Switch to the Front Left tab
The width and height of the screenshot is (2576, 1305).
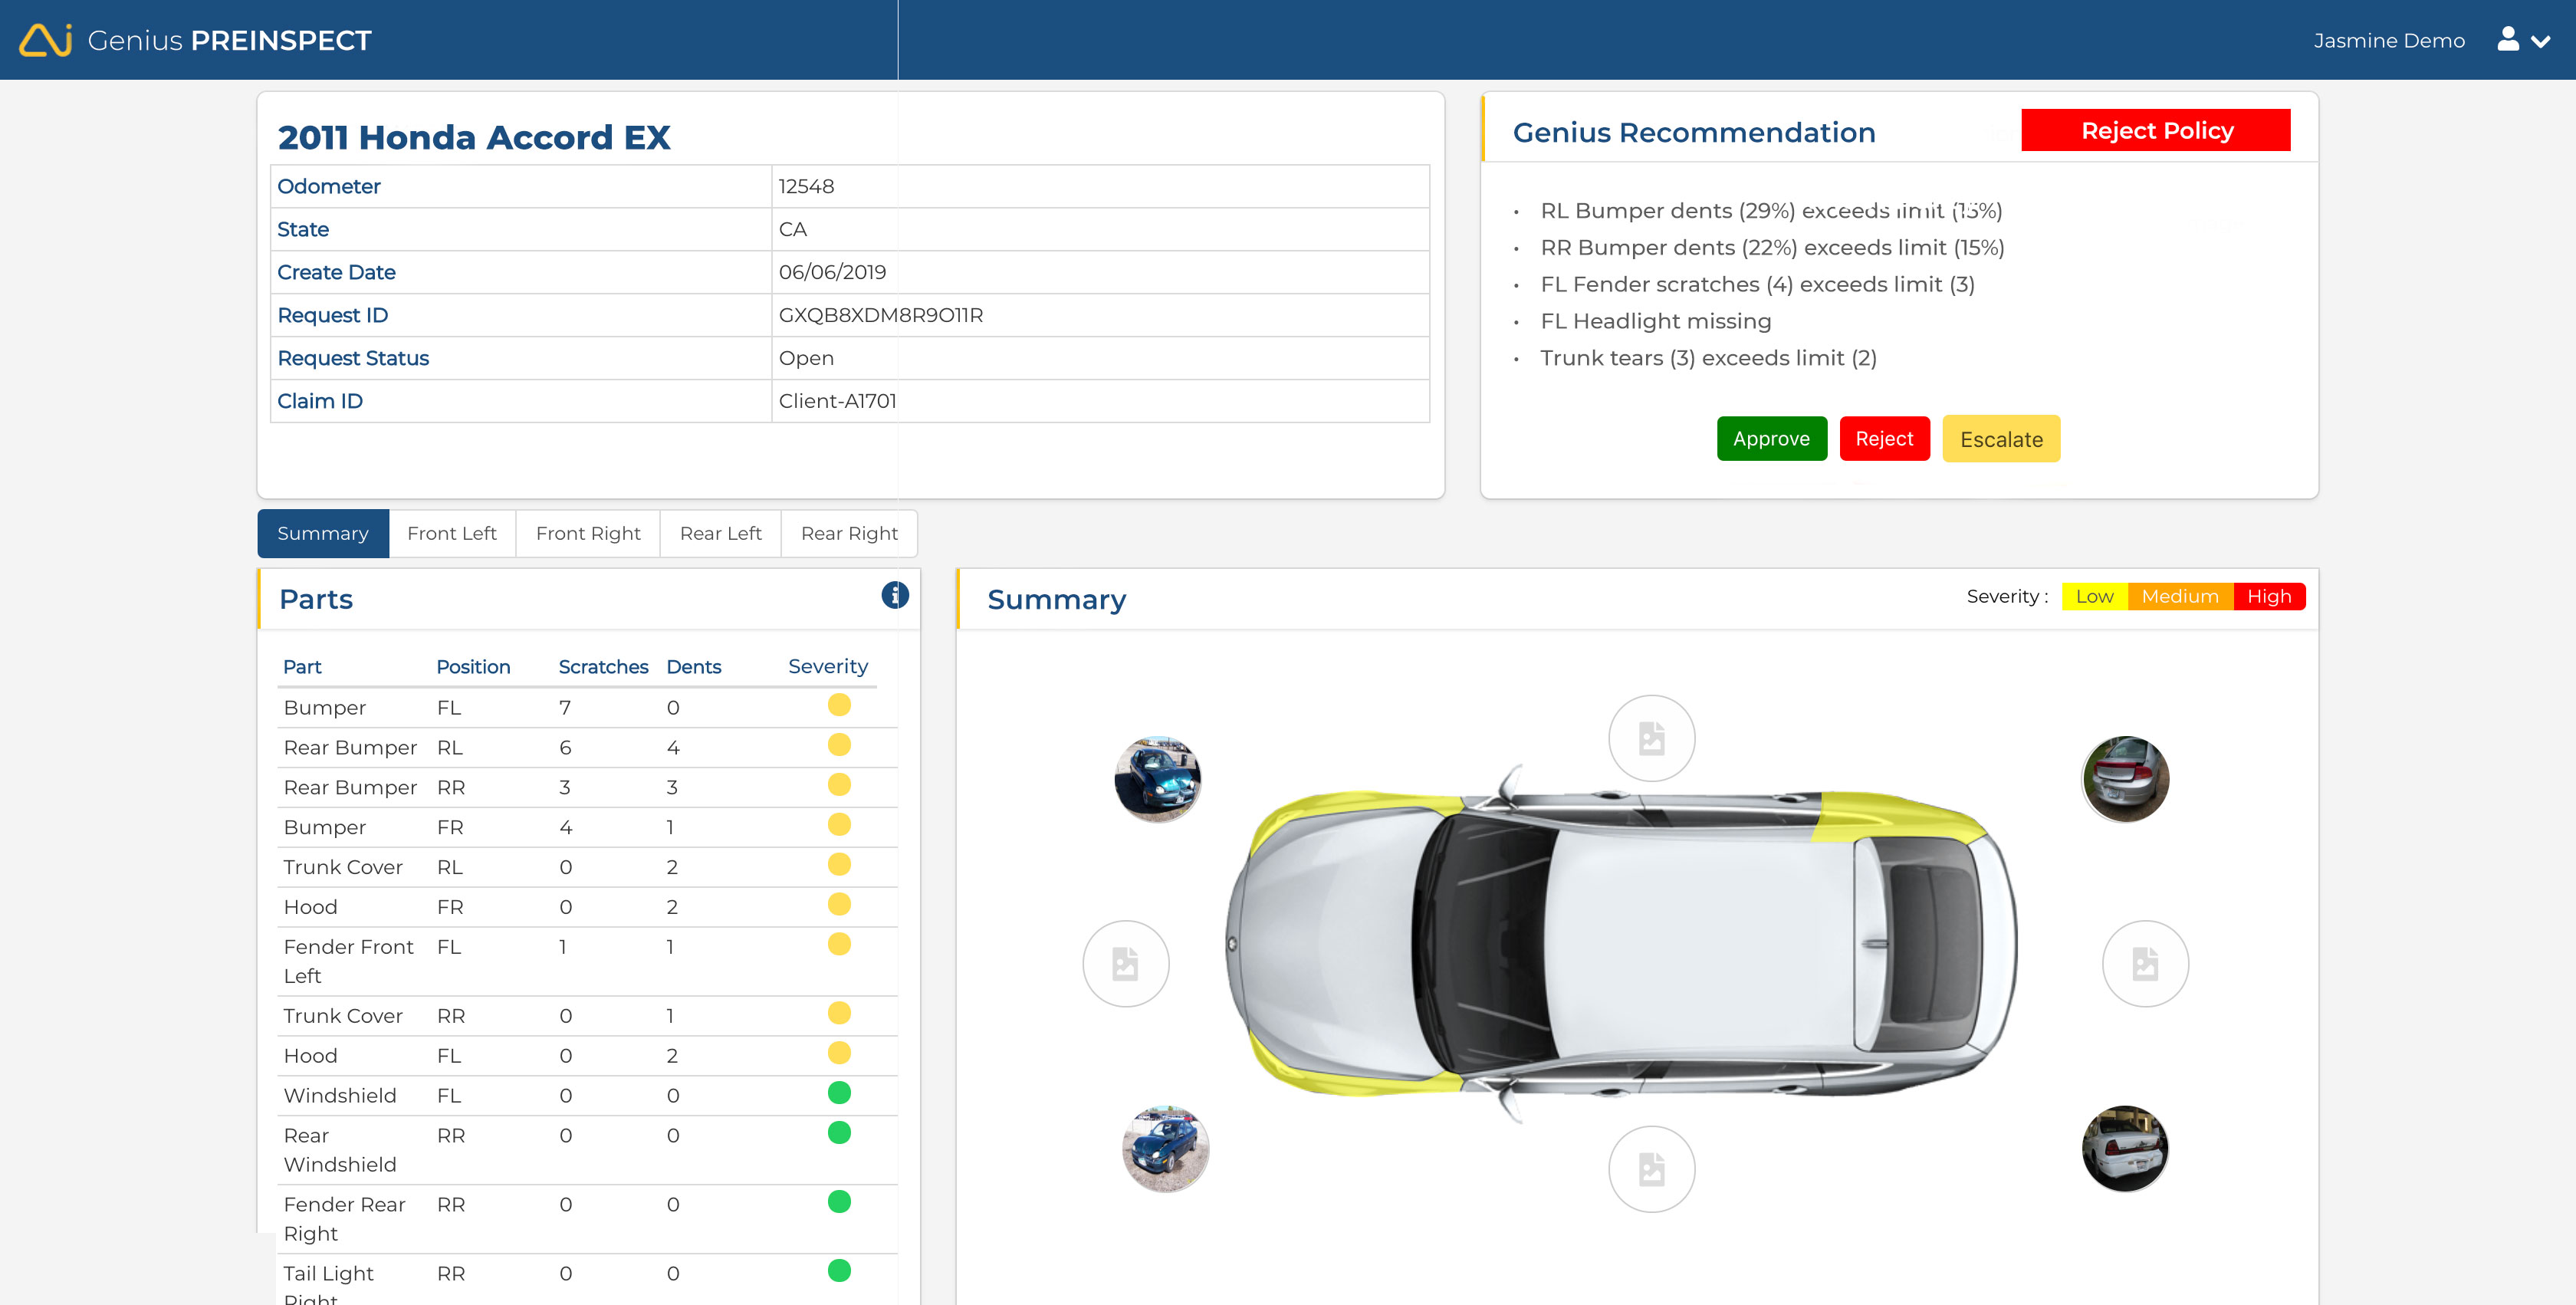(x=452, y=533)
